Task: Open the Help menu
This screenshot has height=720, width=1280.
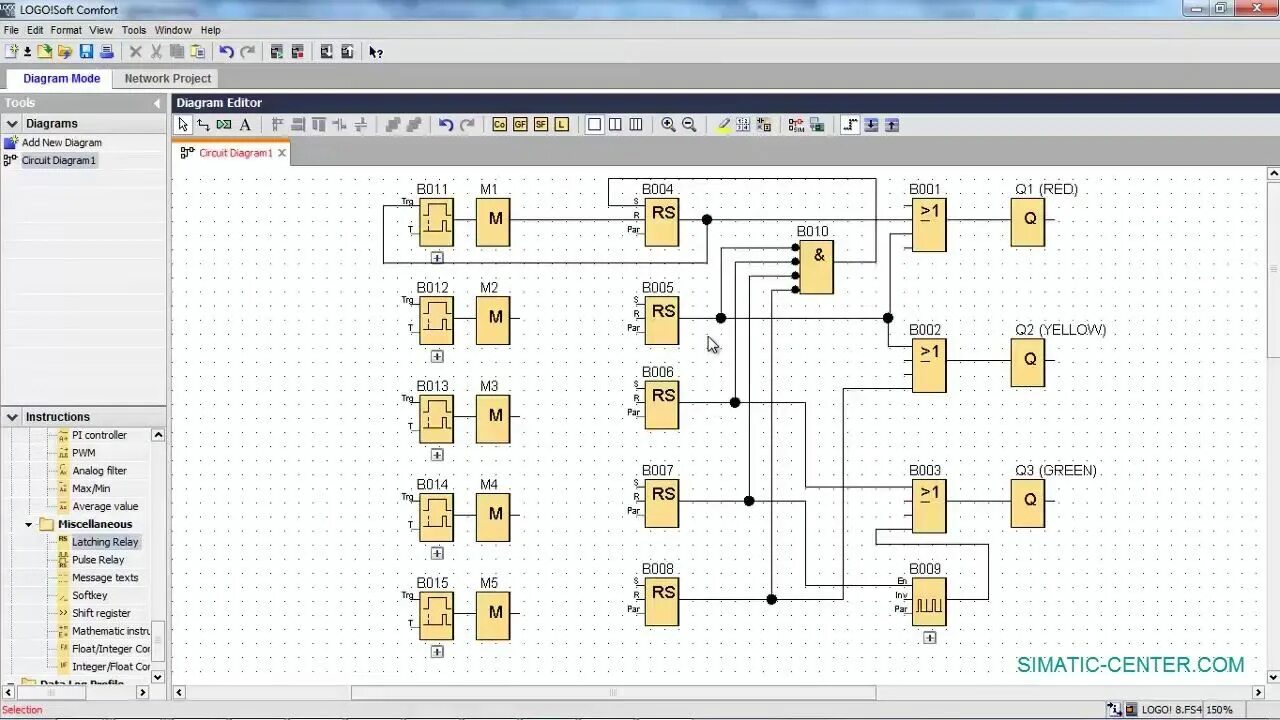Action: (210, 30)
